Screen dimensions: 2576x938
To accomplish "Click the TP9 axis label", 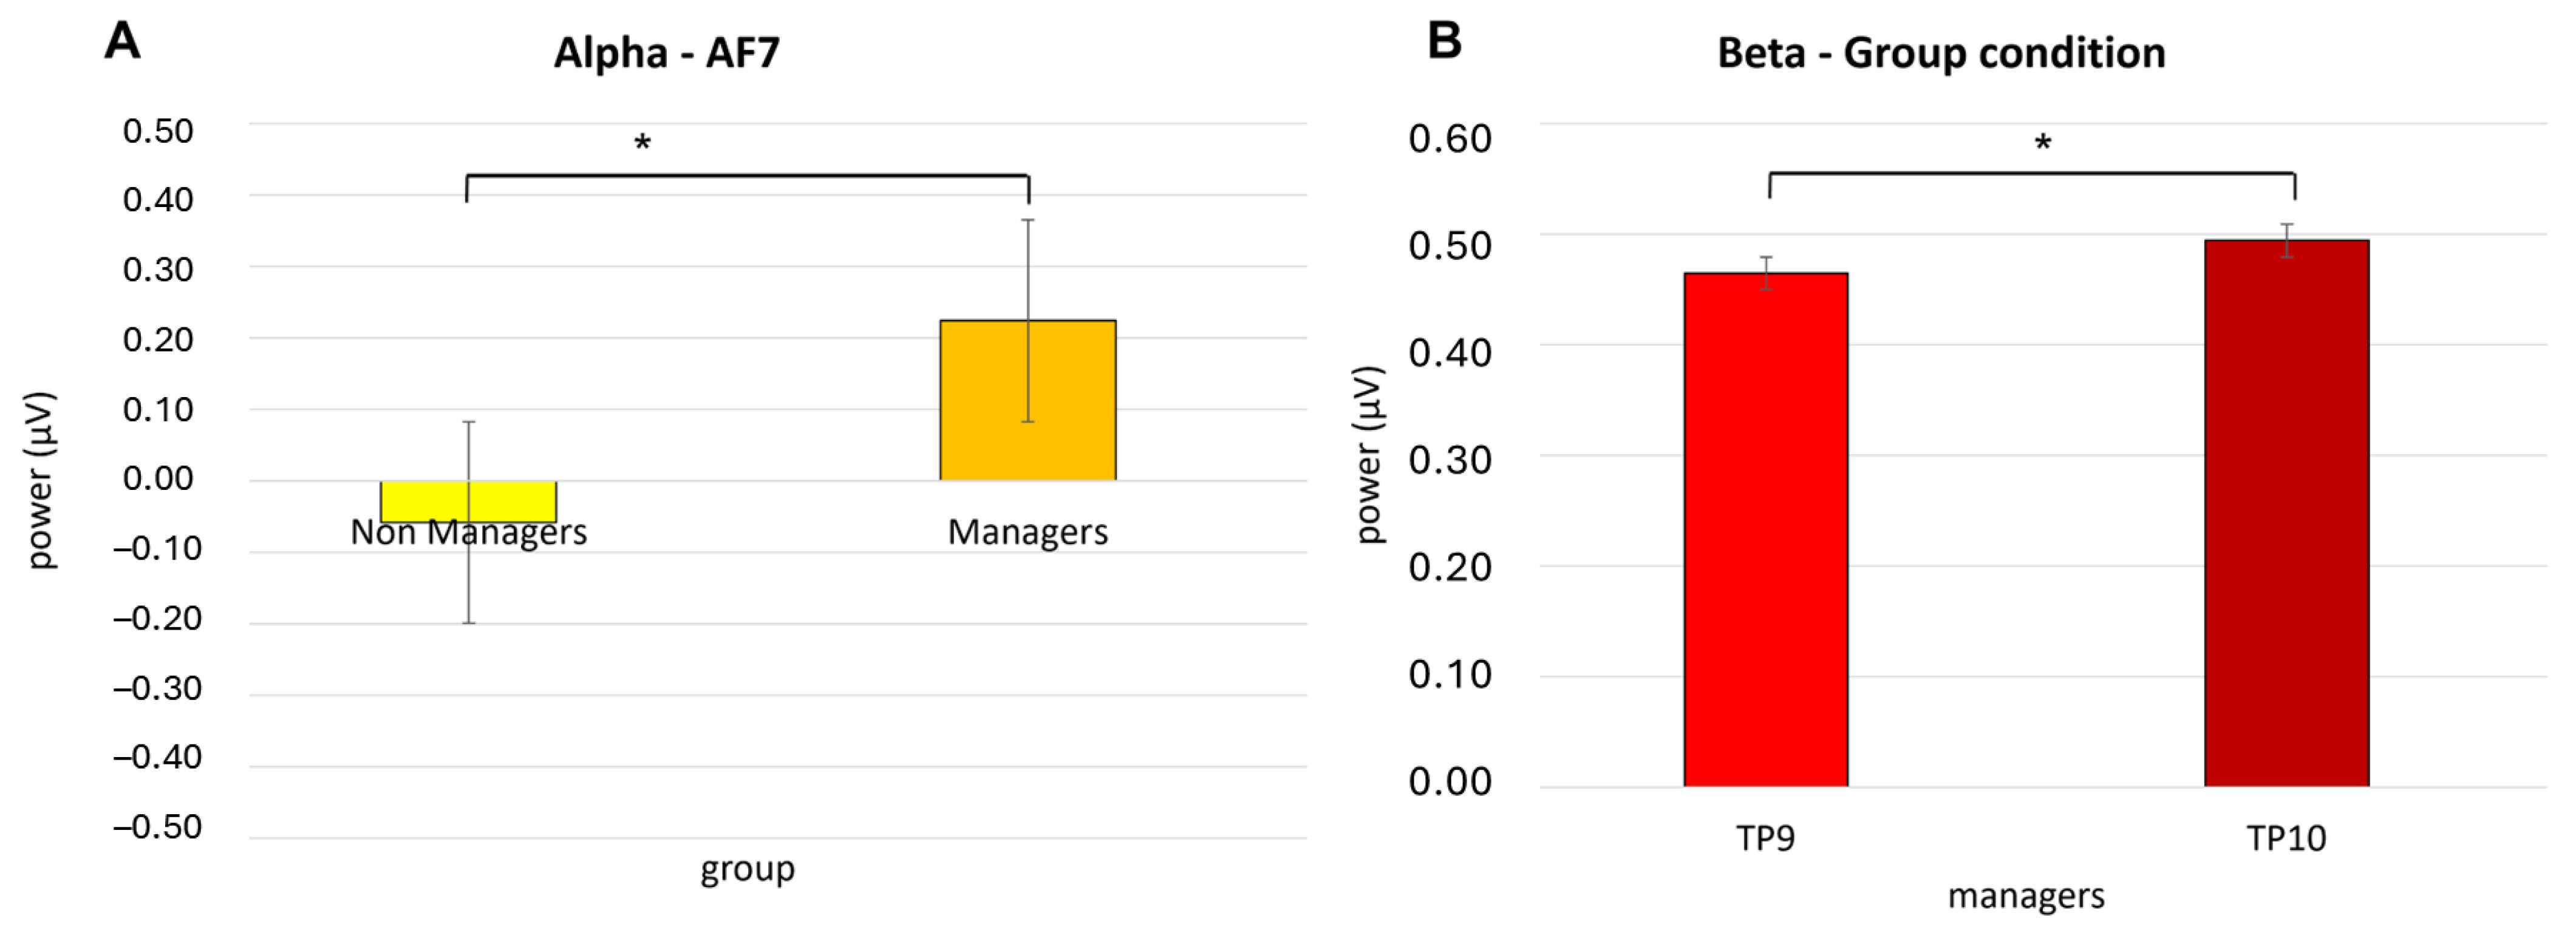I will point(1765,838).
